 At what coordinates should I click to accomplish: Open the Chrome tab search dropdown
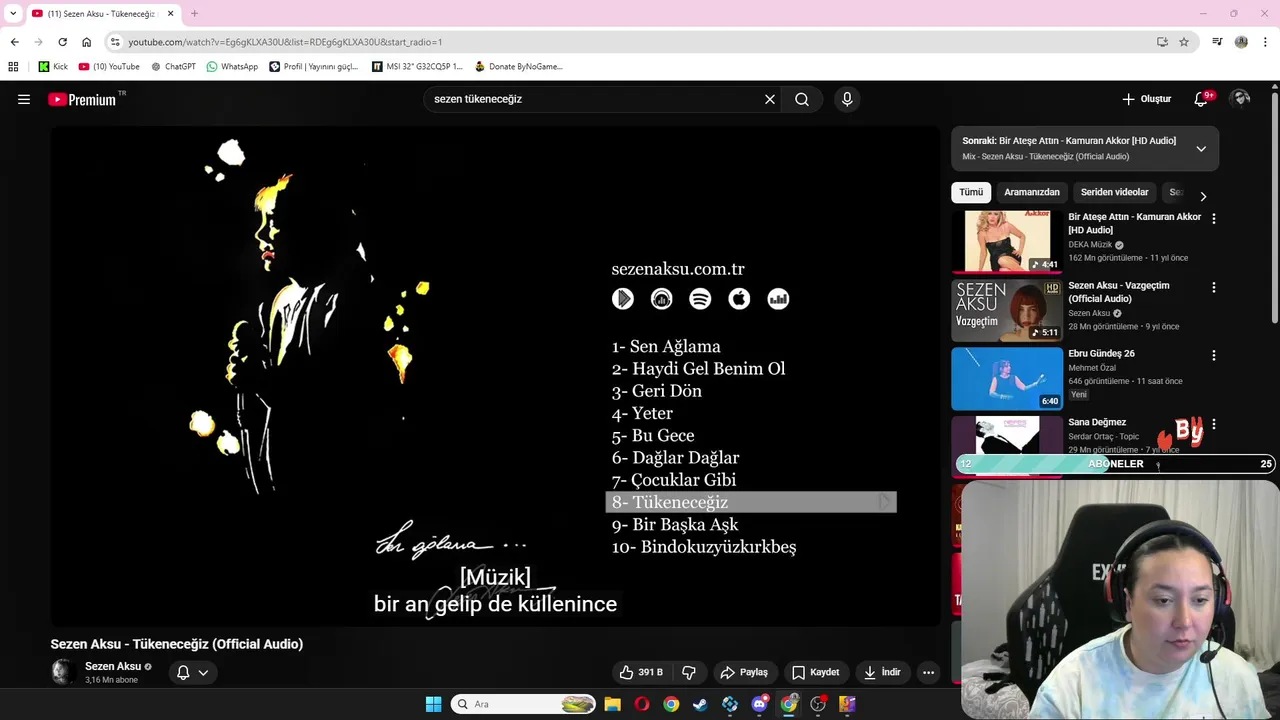point(12,14)
